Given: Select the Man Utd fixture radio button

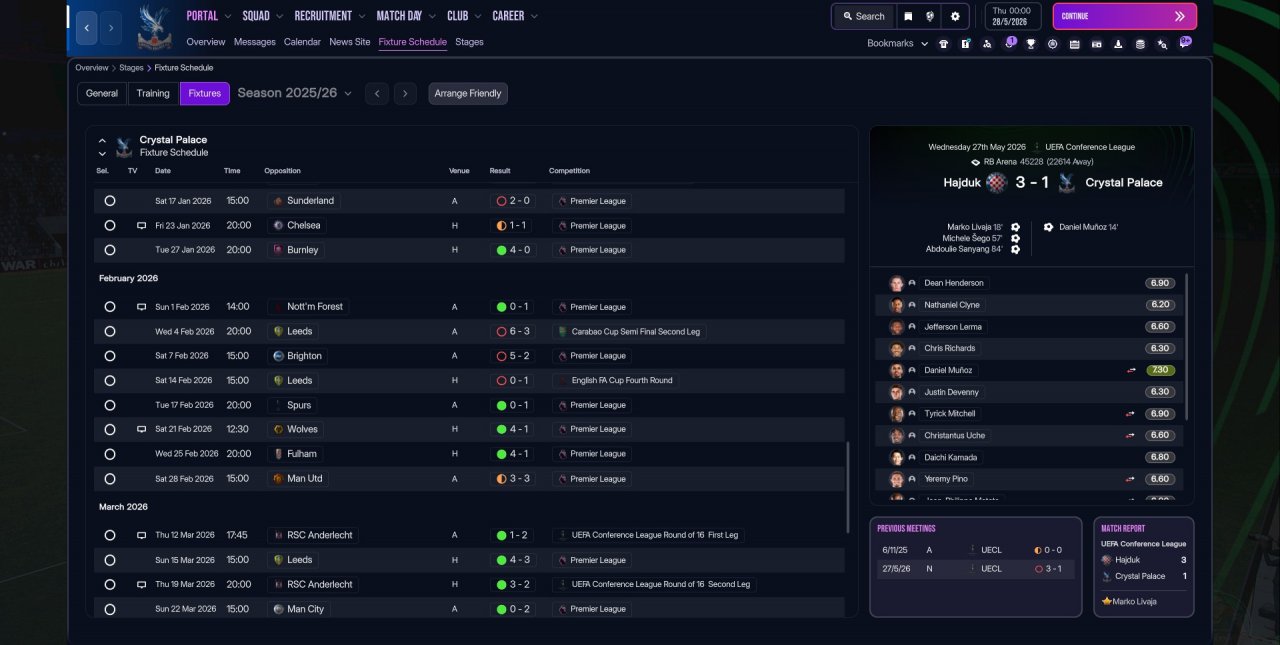Looking at the screenshot, I should [110, 479].
